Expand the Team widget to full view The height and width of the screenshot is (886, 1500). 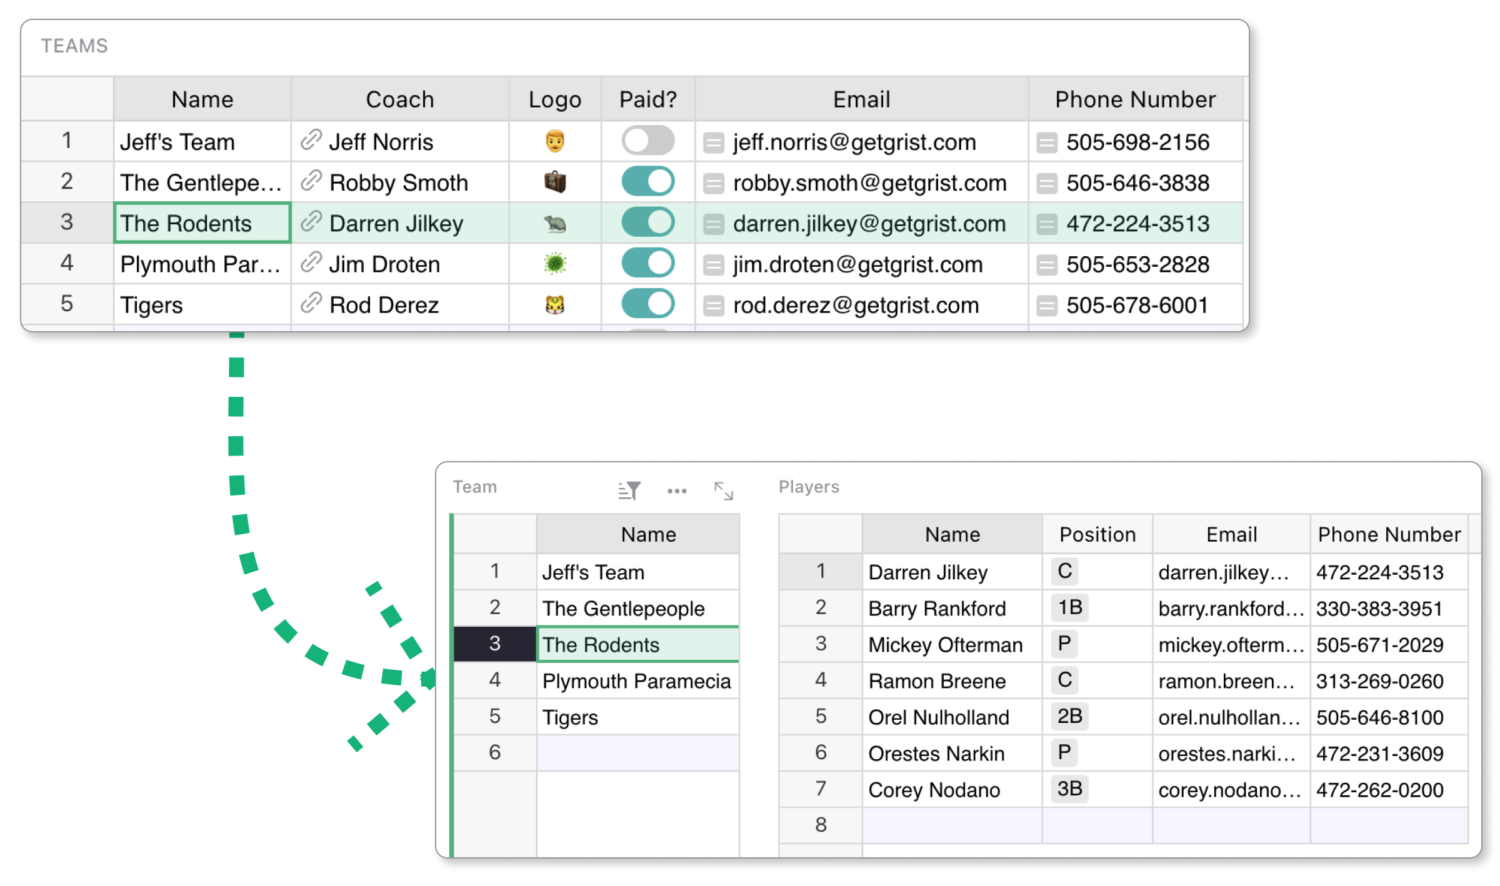[724, 490]
